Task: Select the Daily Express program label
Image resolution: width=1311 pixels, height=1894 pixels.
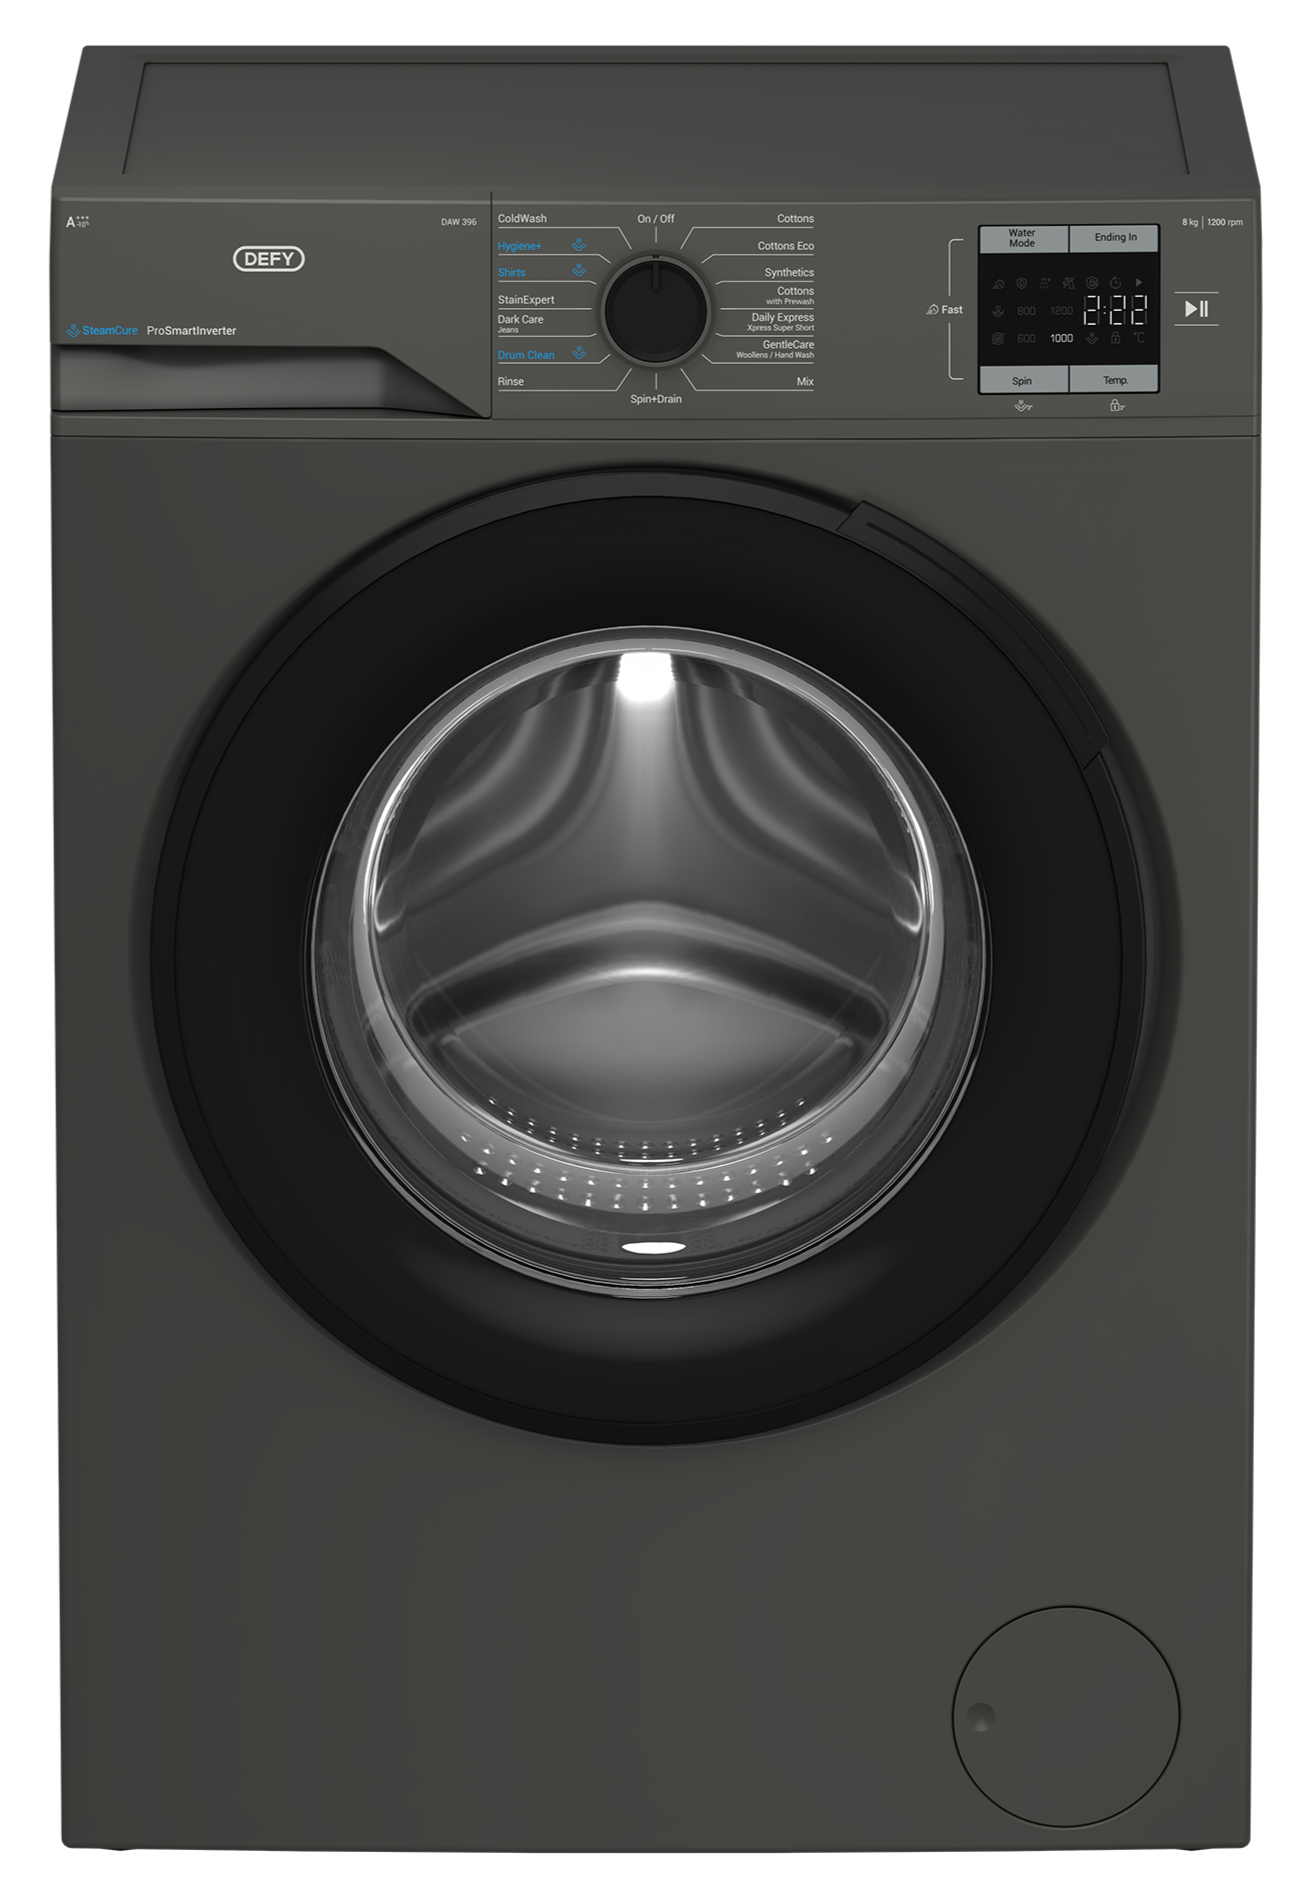Action: [x=782, y=318]
